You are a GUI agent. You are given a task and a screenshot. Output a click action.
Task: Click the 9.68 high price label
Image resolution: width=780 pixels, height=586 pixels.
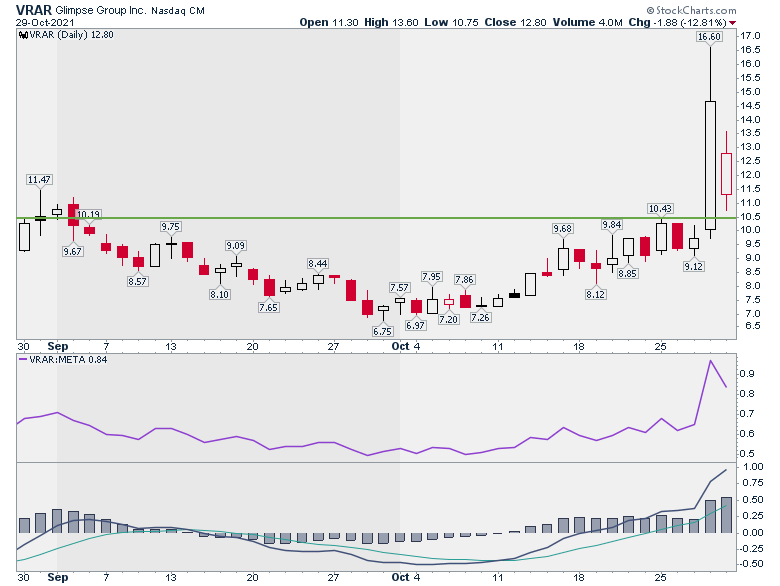[562, 229]
